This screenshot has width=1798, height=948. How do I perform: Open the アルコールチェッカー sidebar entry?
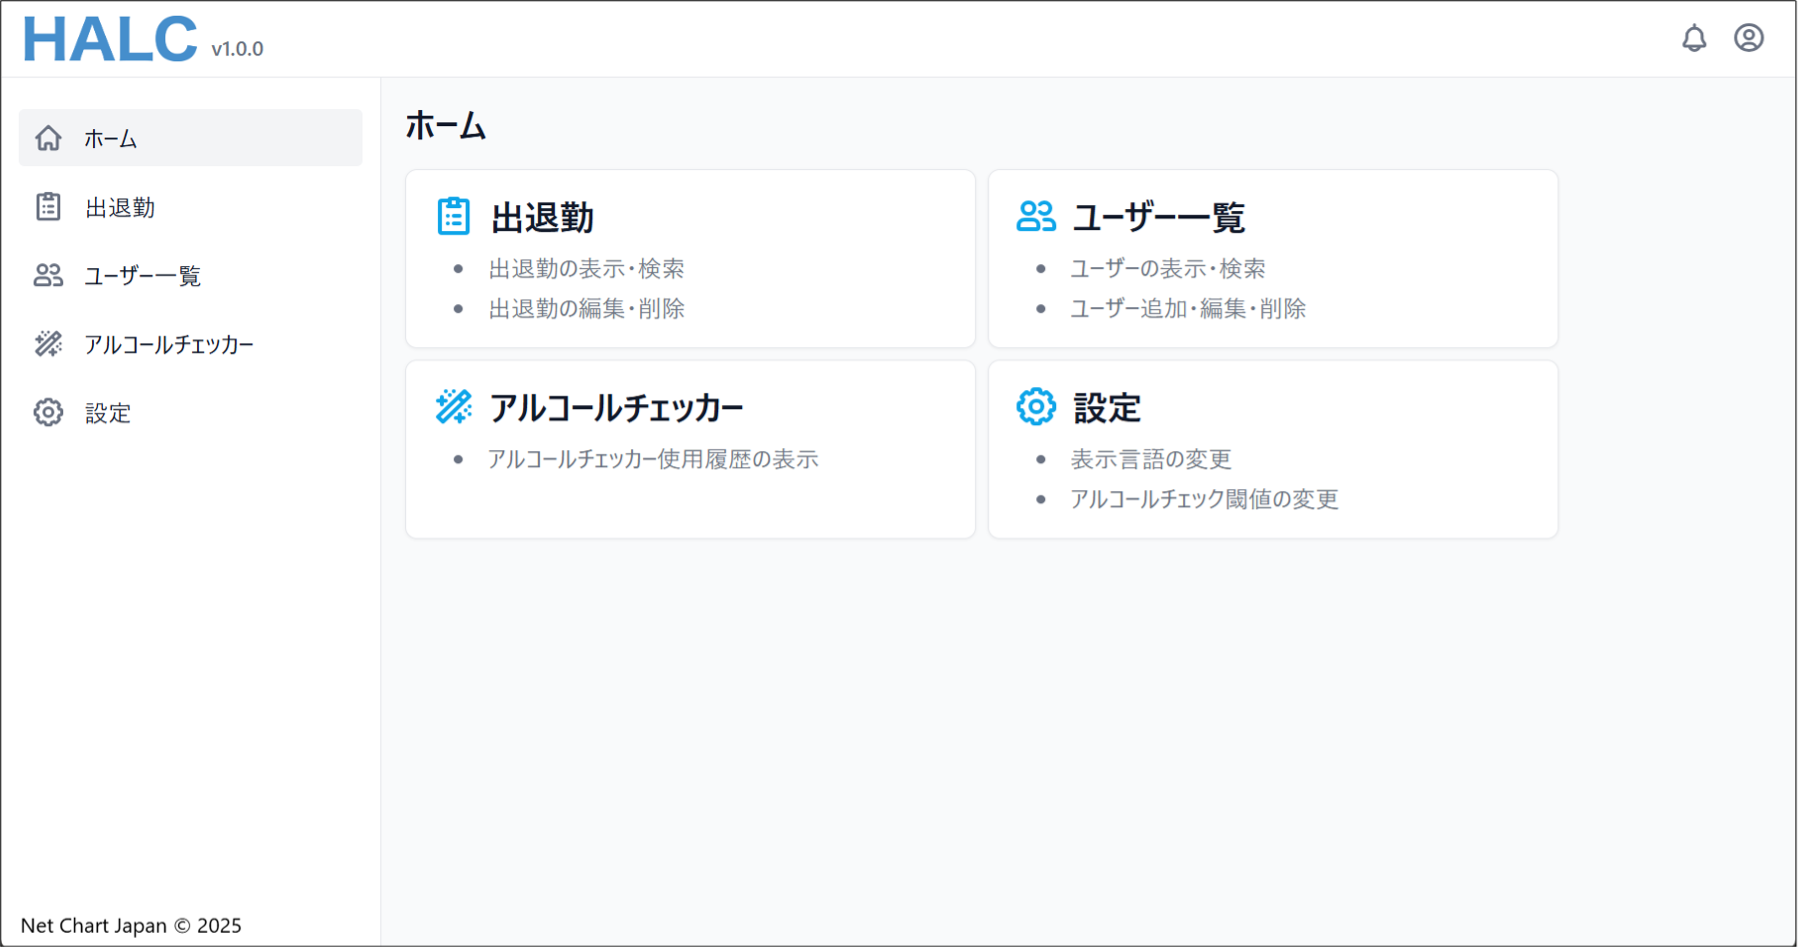coord(169,343)
